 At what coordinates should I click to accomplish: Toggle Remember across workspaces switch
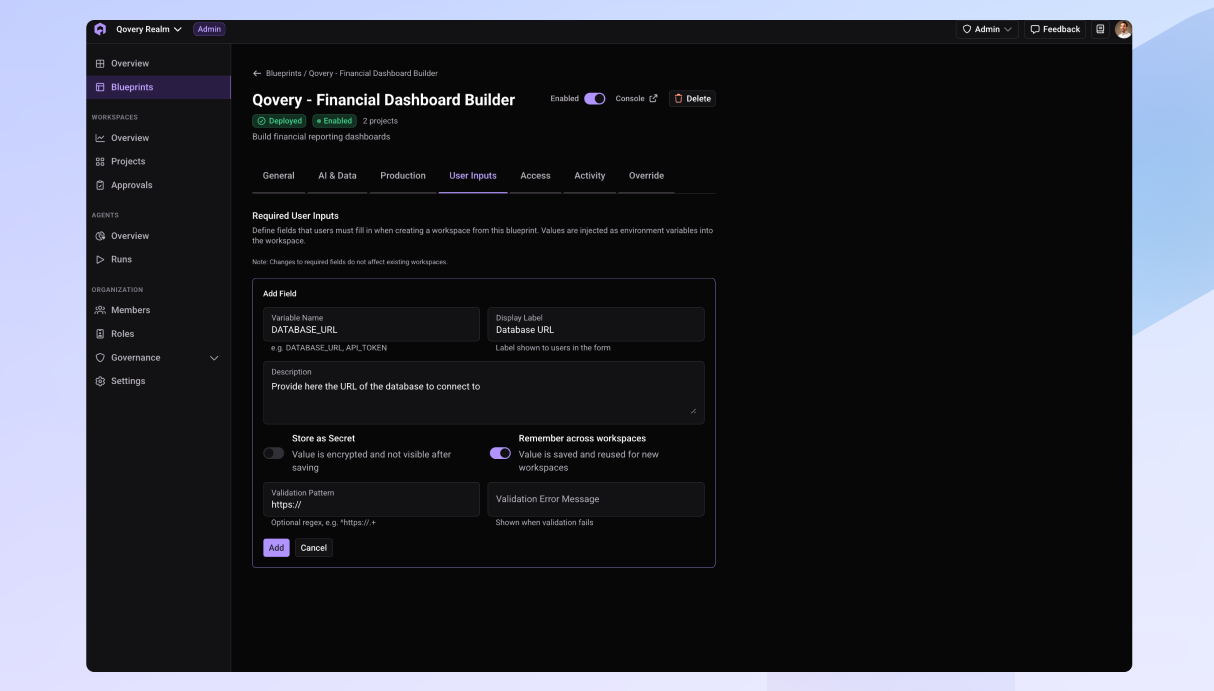coord(500,453)
